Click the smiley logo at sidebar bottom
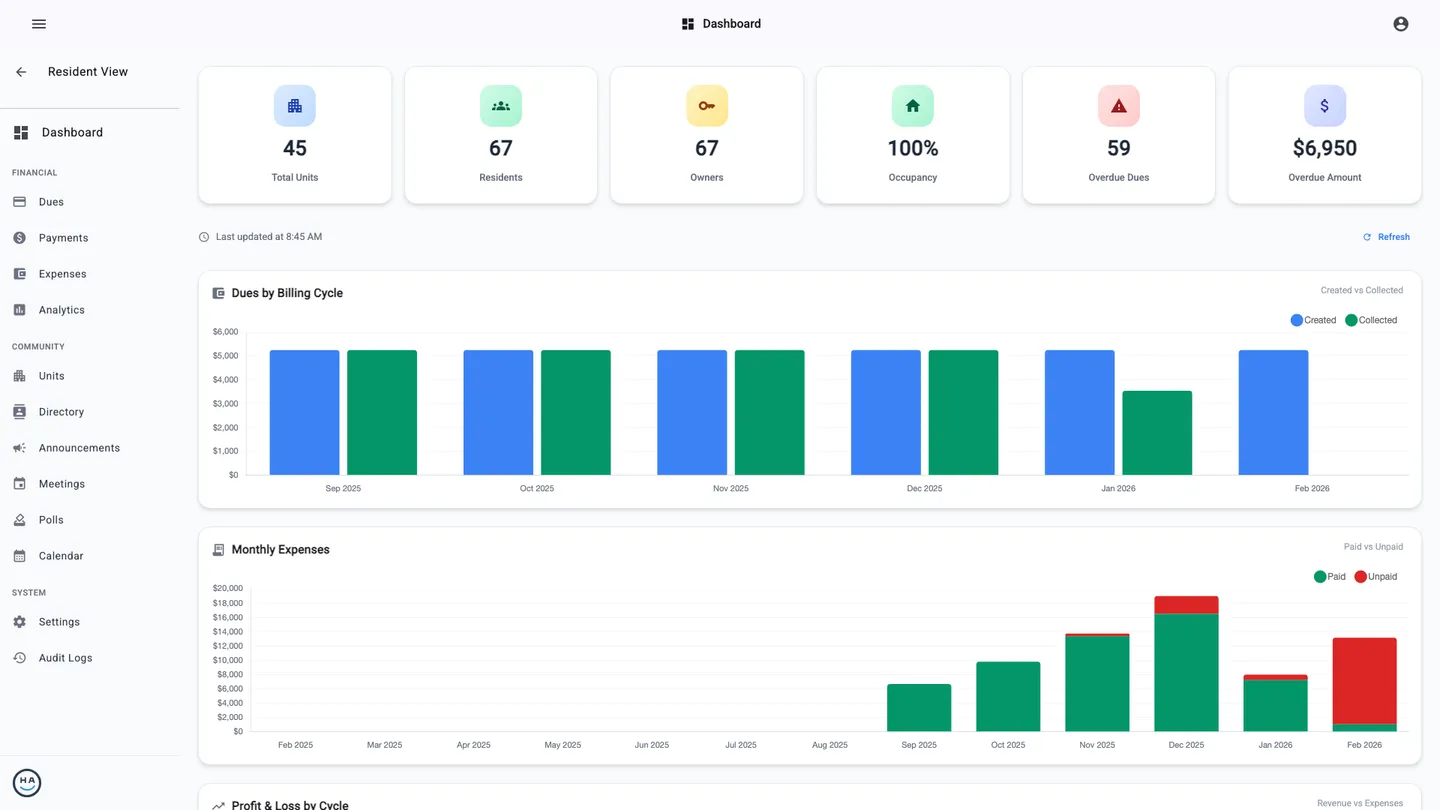 click(x=27, y=783)
